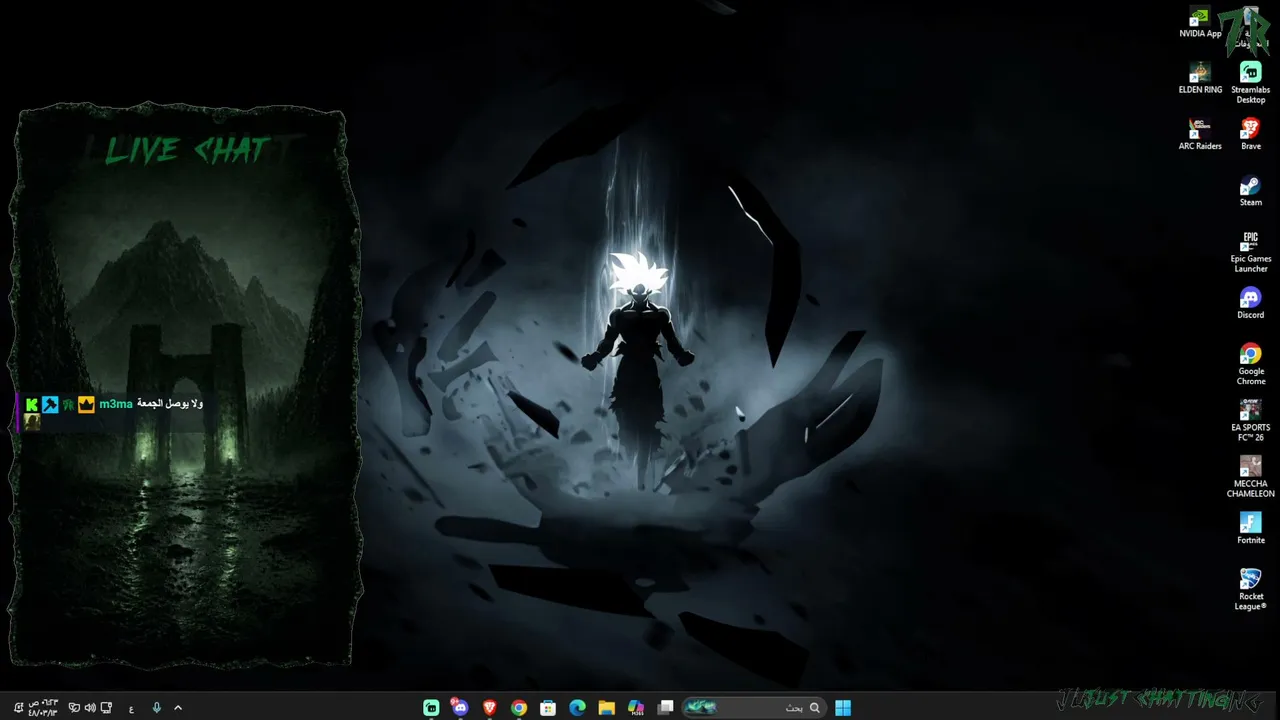1280x720 pixels.
Task: Open the calendar from the taskbar clock
Action: 44,708
